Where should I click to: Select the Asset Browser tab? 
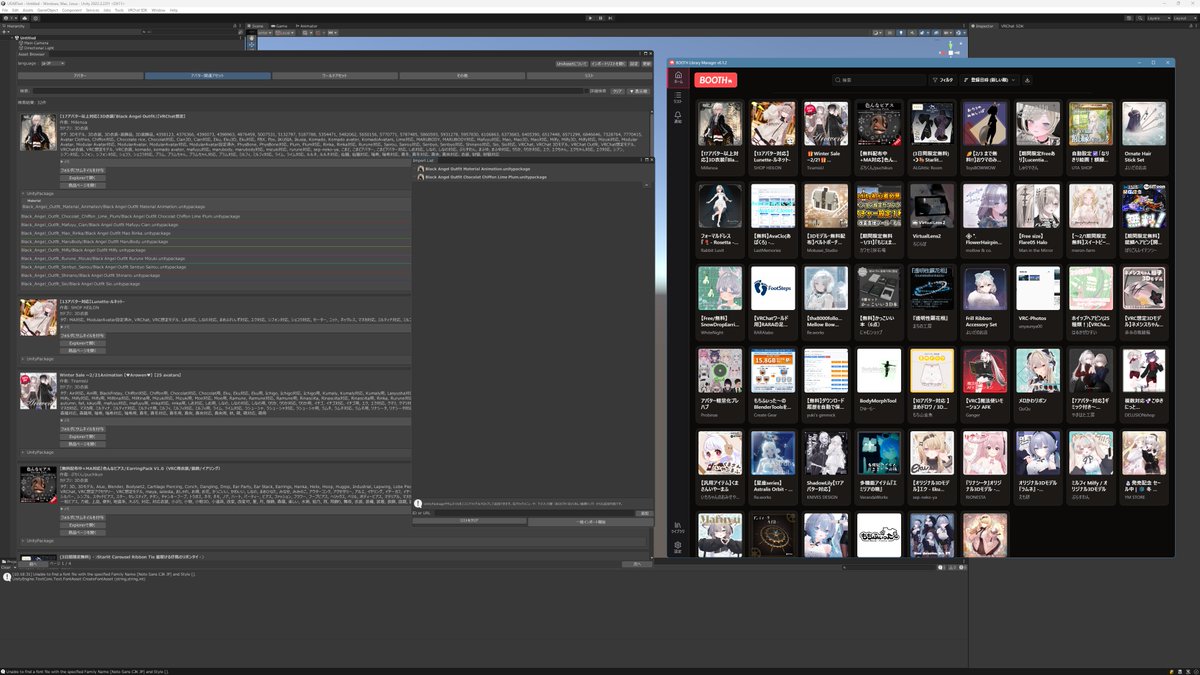pyautogui.click(x=30, y=54)
